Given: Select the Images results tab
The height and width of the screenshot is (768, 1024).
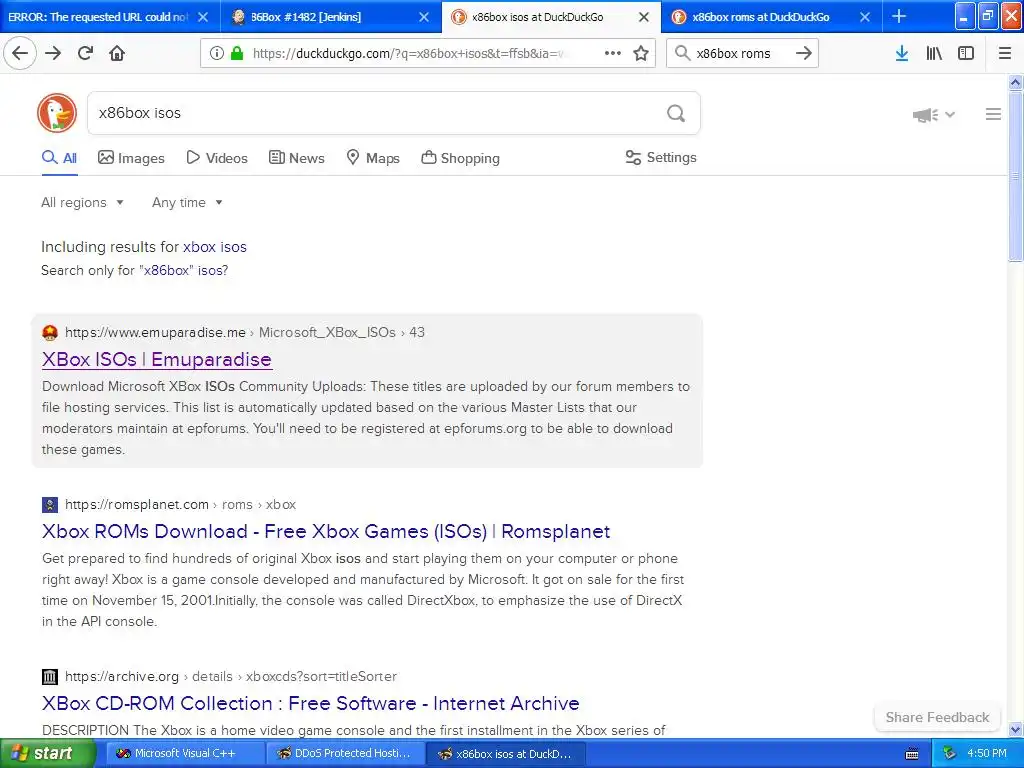Looking at the screenshot, I should (131, 158).
